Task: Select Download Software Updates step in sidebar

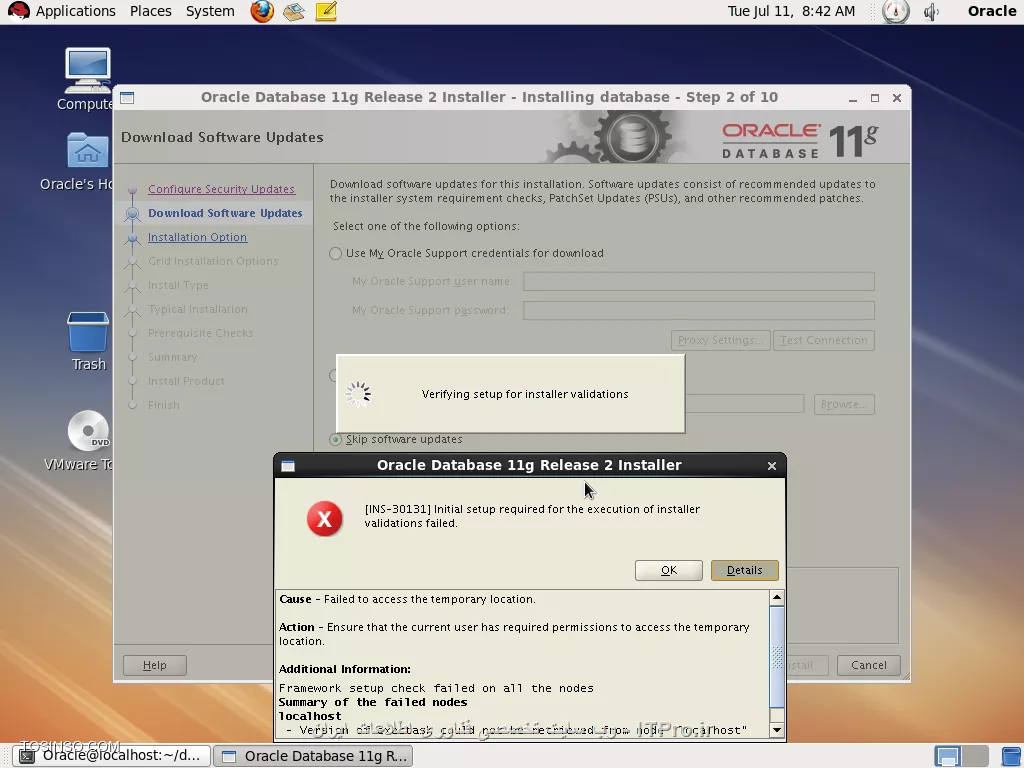Action: 225,213
